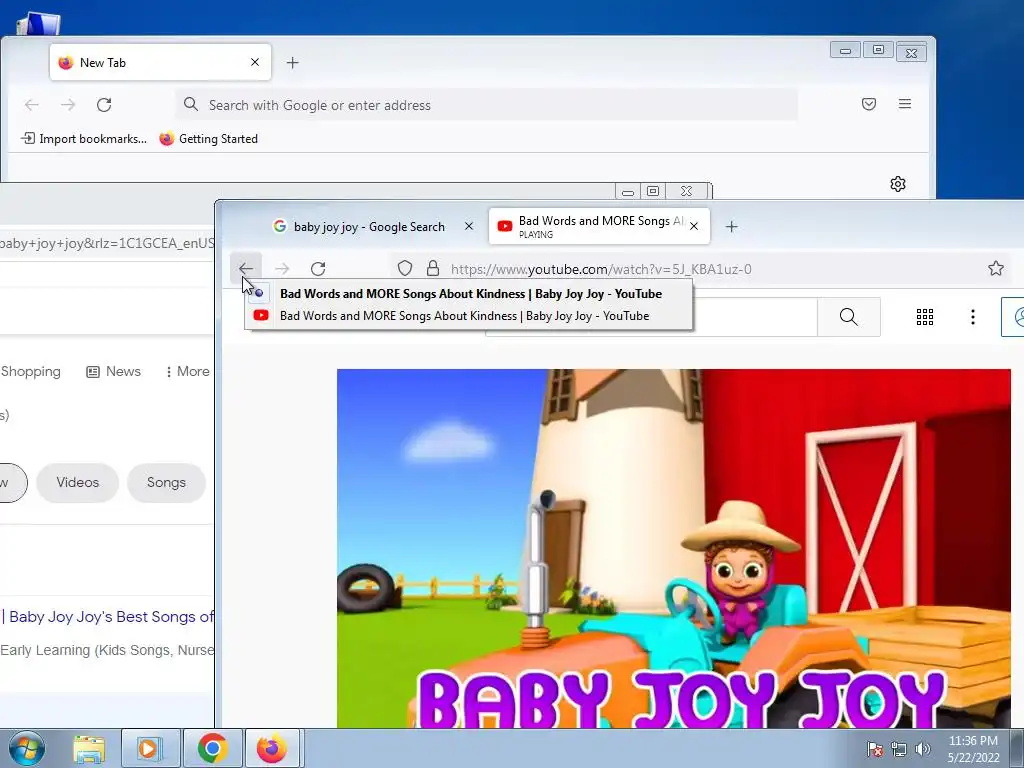Add a new tab in the back Firefox window
The height and width of the screenshot is (768, 1024).
[293, 63]
